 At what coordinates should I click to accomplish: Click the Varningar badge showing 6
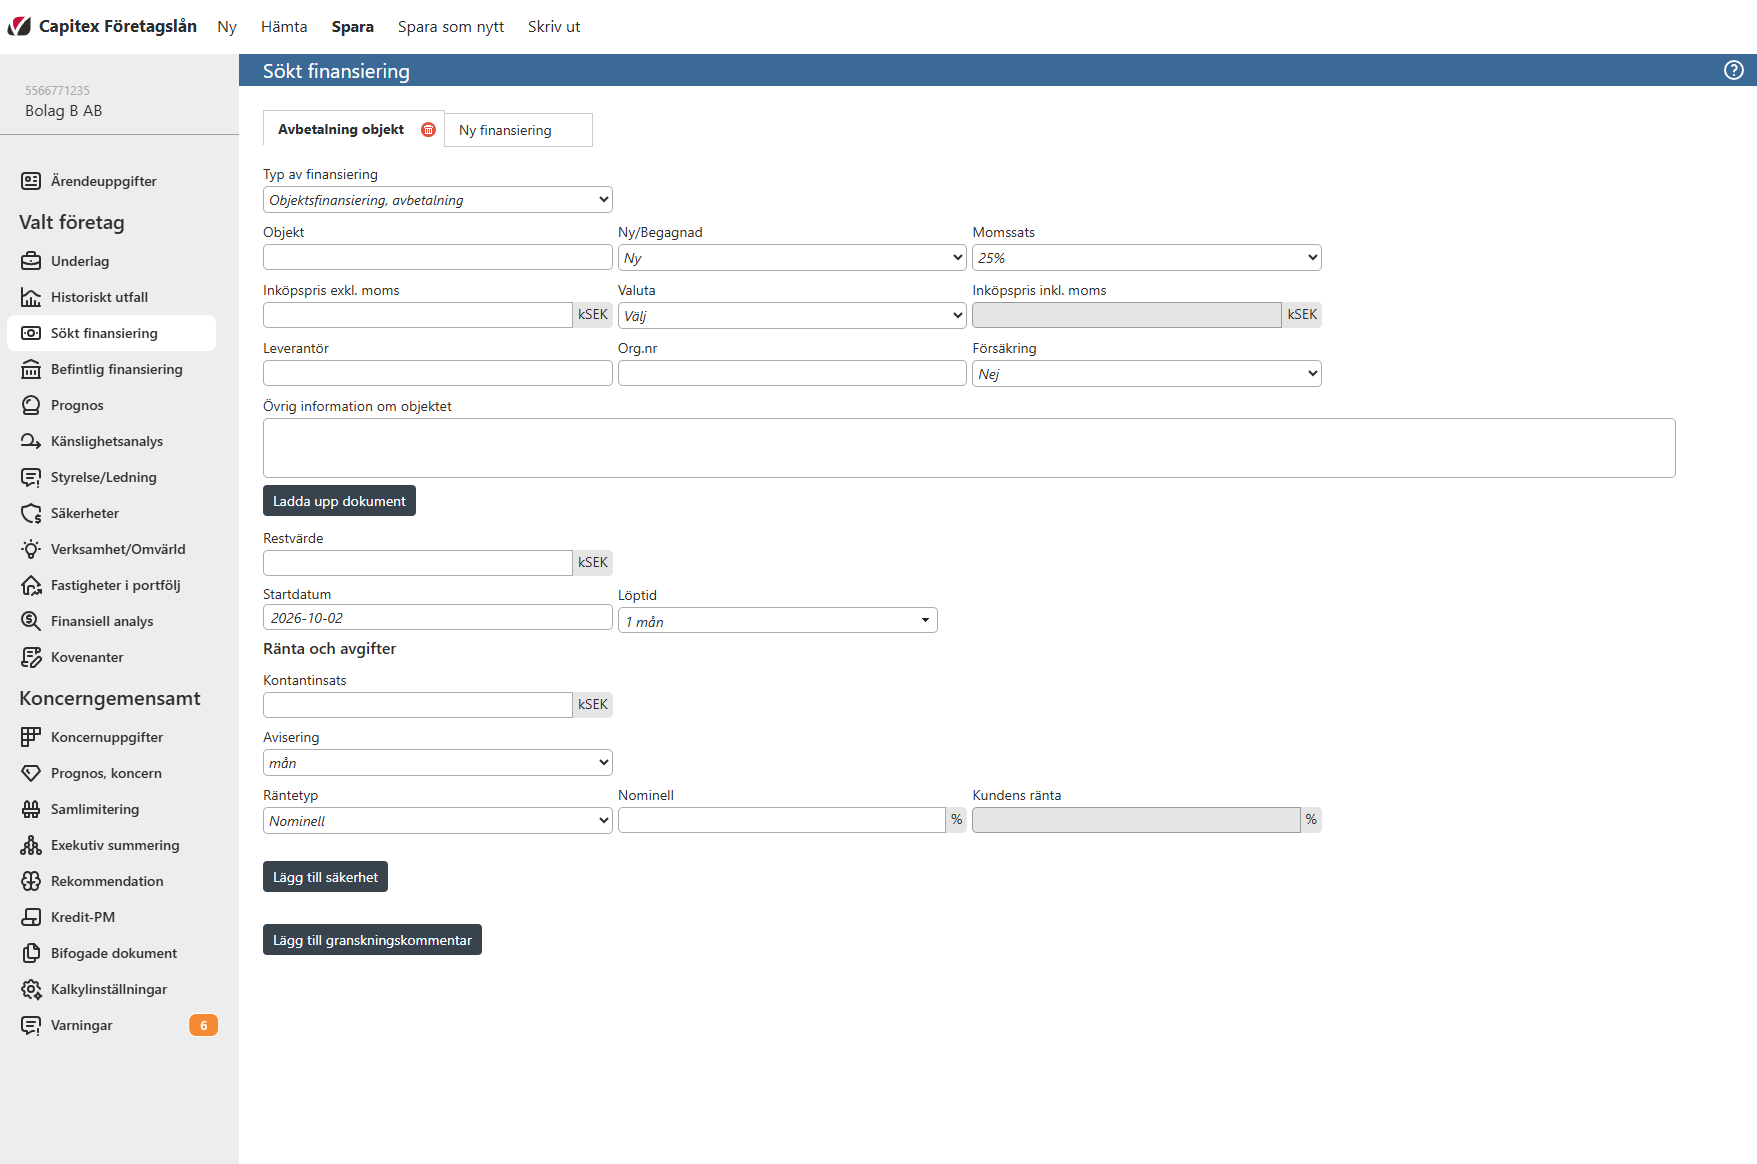coord(203,1025)
